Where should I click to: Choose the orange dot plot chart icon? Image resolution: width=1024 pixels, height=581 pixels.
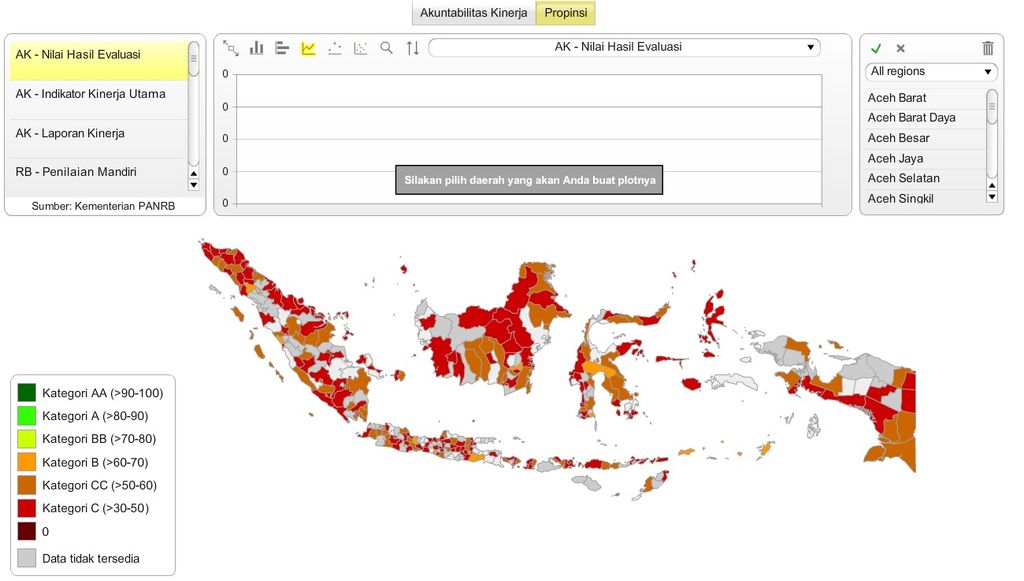point(334,48)
